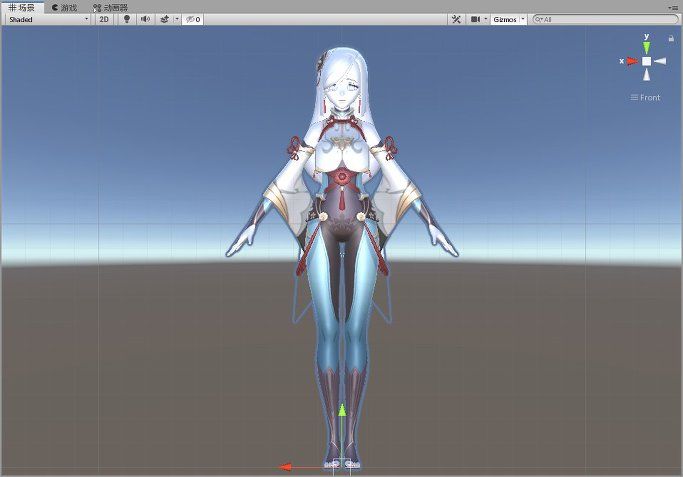Click the scene camera settings icon
The width and height of the screenshot is (683, 477).
click(475, 19)
